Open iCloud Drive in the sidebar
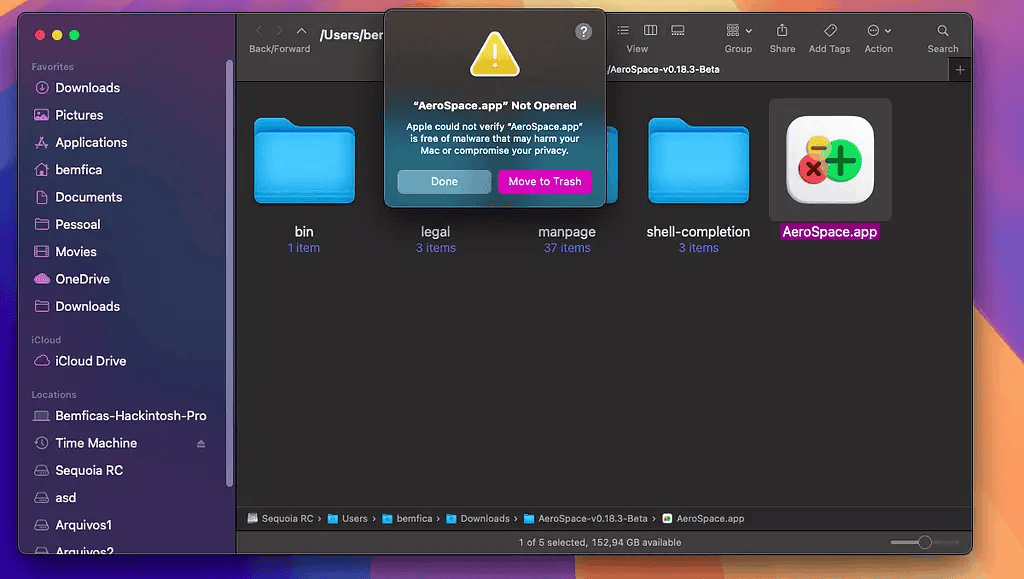 [90, 361]
